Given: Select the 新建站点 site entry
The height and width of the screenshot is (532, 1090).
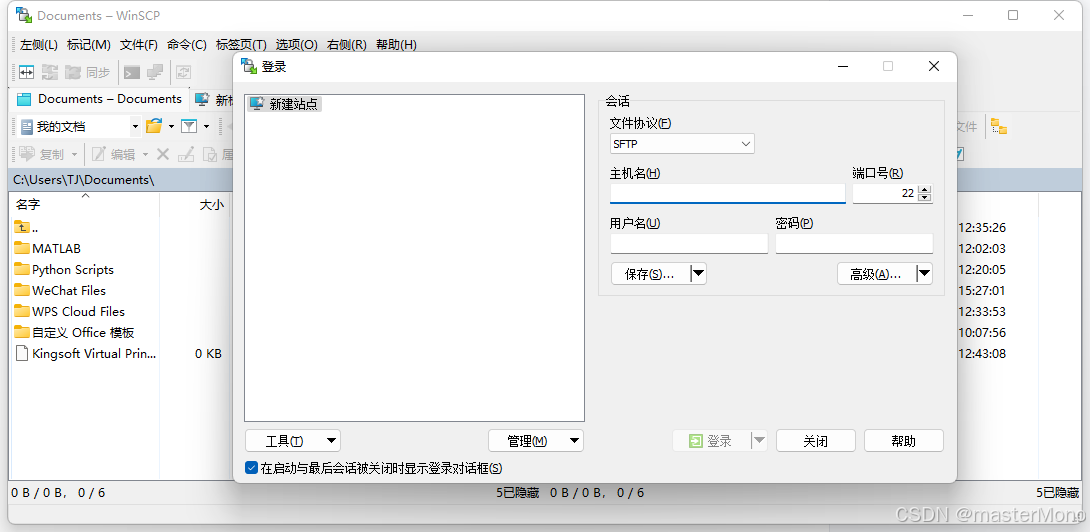Looking at the screenshot, I should (x=284, y=104).
